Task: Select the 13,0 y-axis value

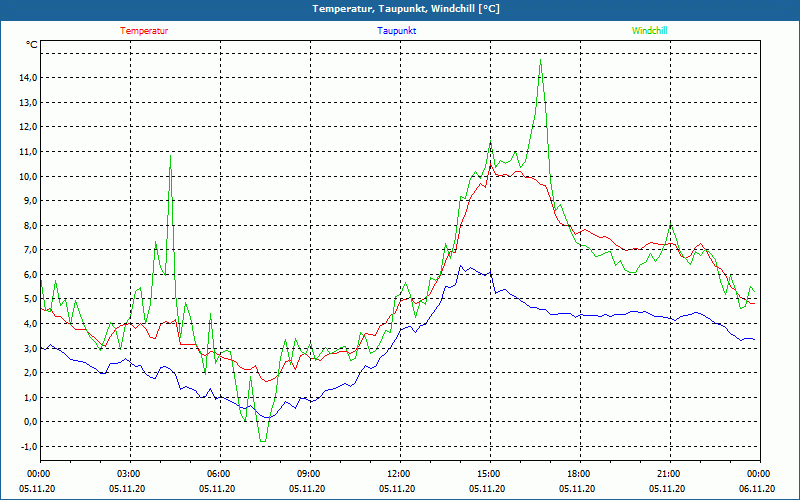Action: (29, 102)
